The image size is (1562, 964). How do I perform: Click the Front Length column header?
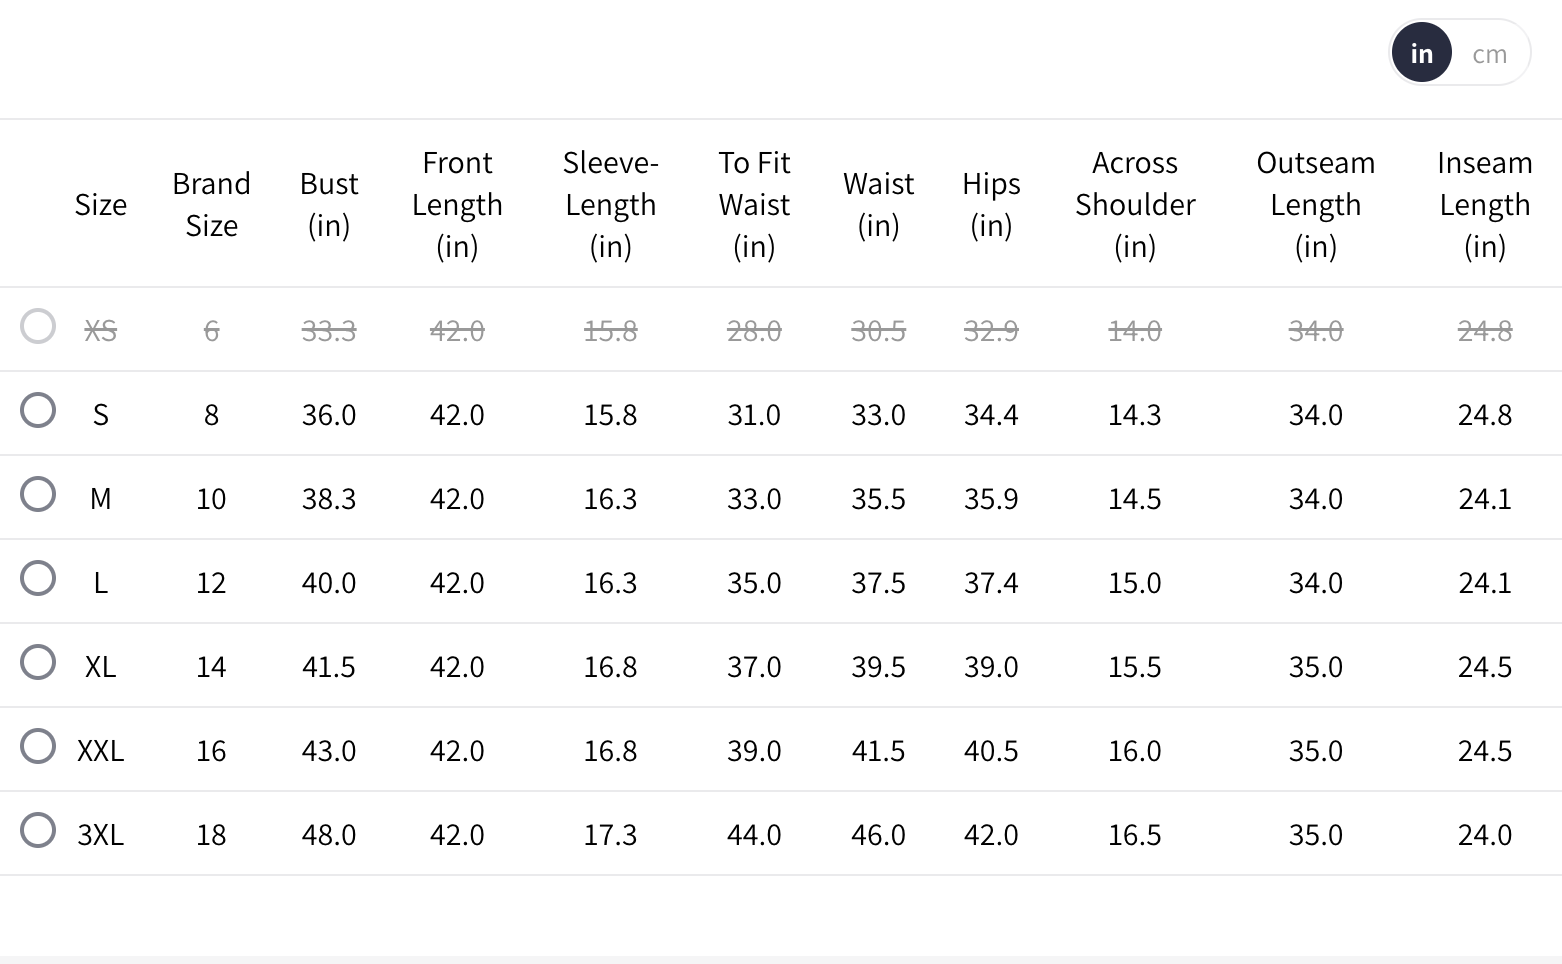(457, 204)
